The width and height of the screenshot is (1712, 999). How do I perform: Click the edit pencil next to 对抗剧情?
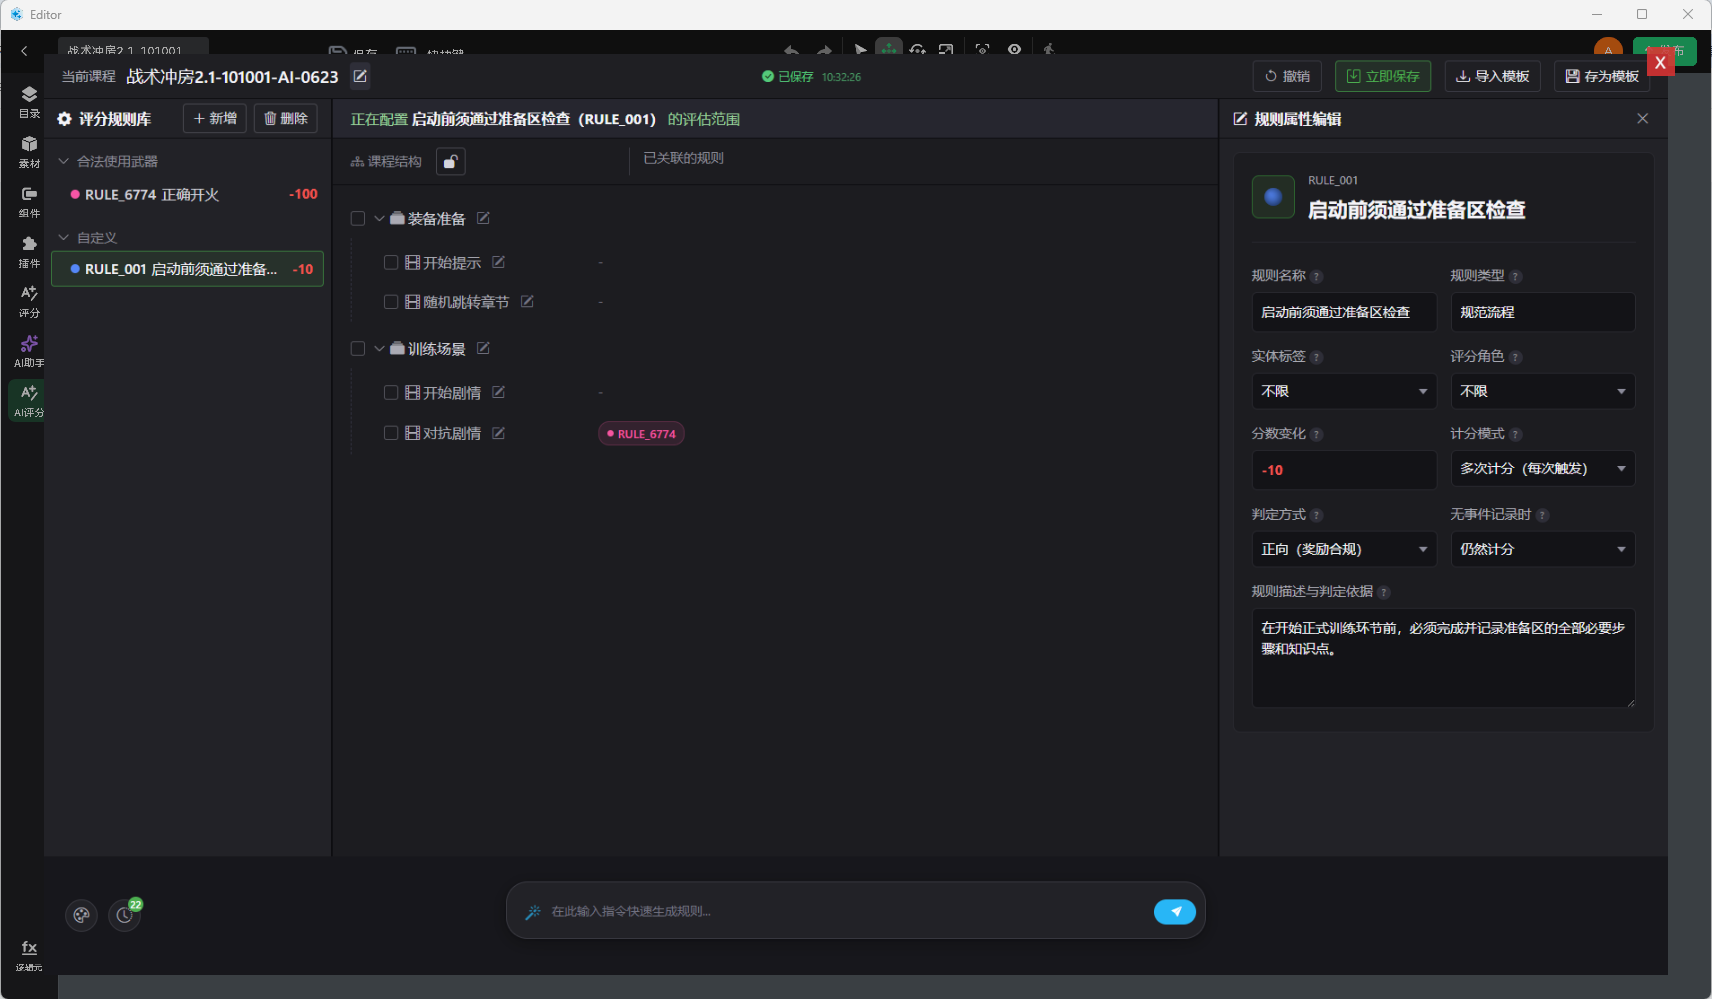pos(498,433)
